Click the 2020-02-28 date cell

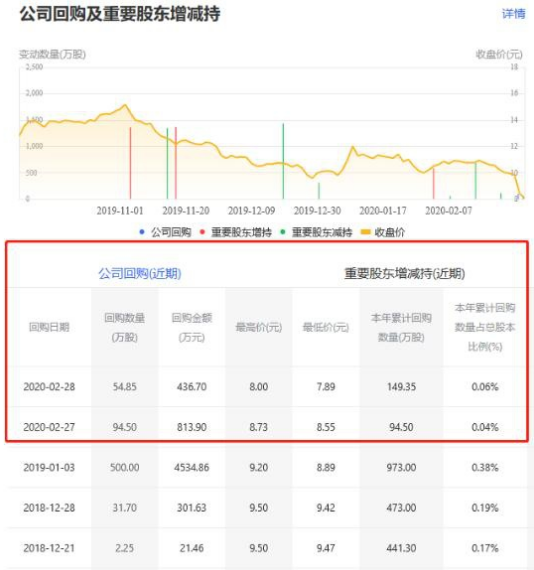(49, 386)
